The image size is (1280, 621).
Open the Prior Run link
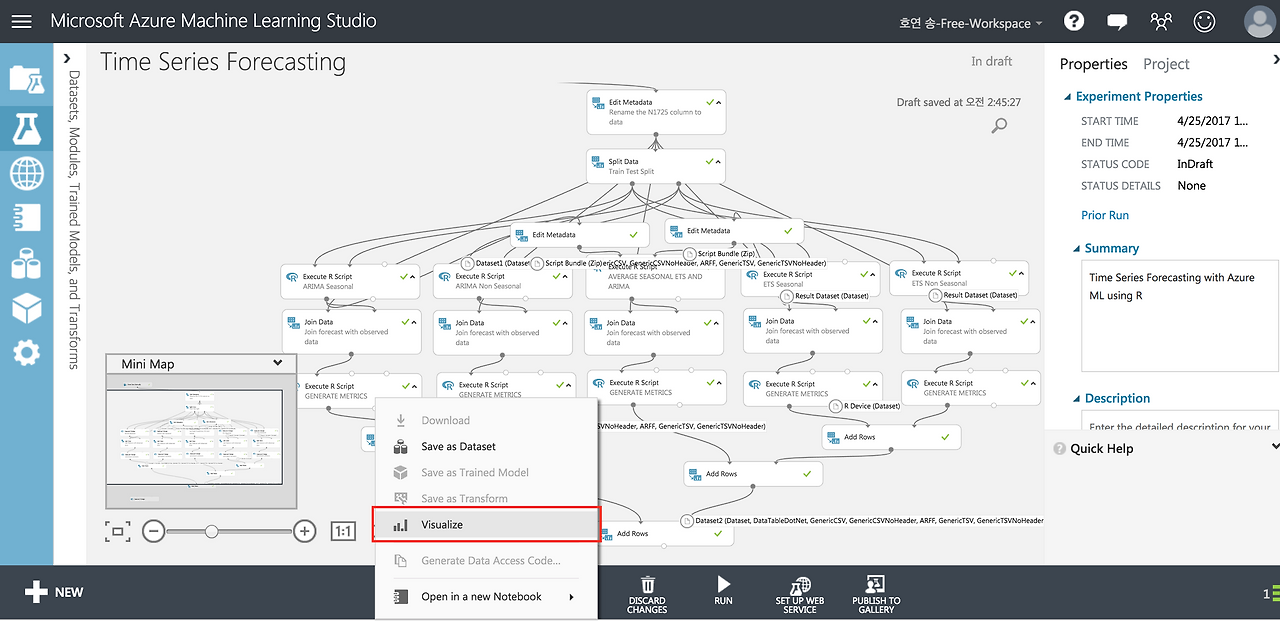(x=1104, y=216)
